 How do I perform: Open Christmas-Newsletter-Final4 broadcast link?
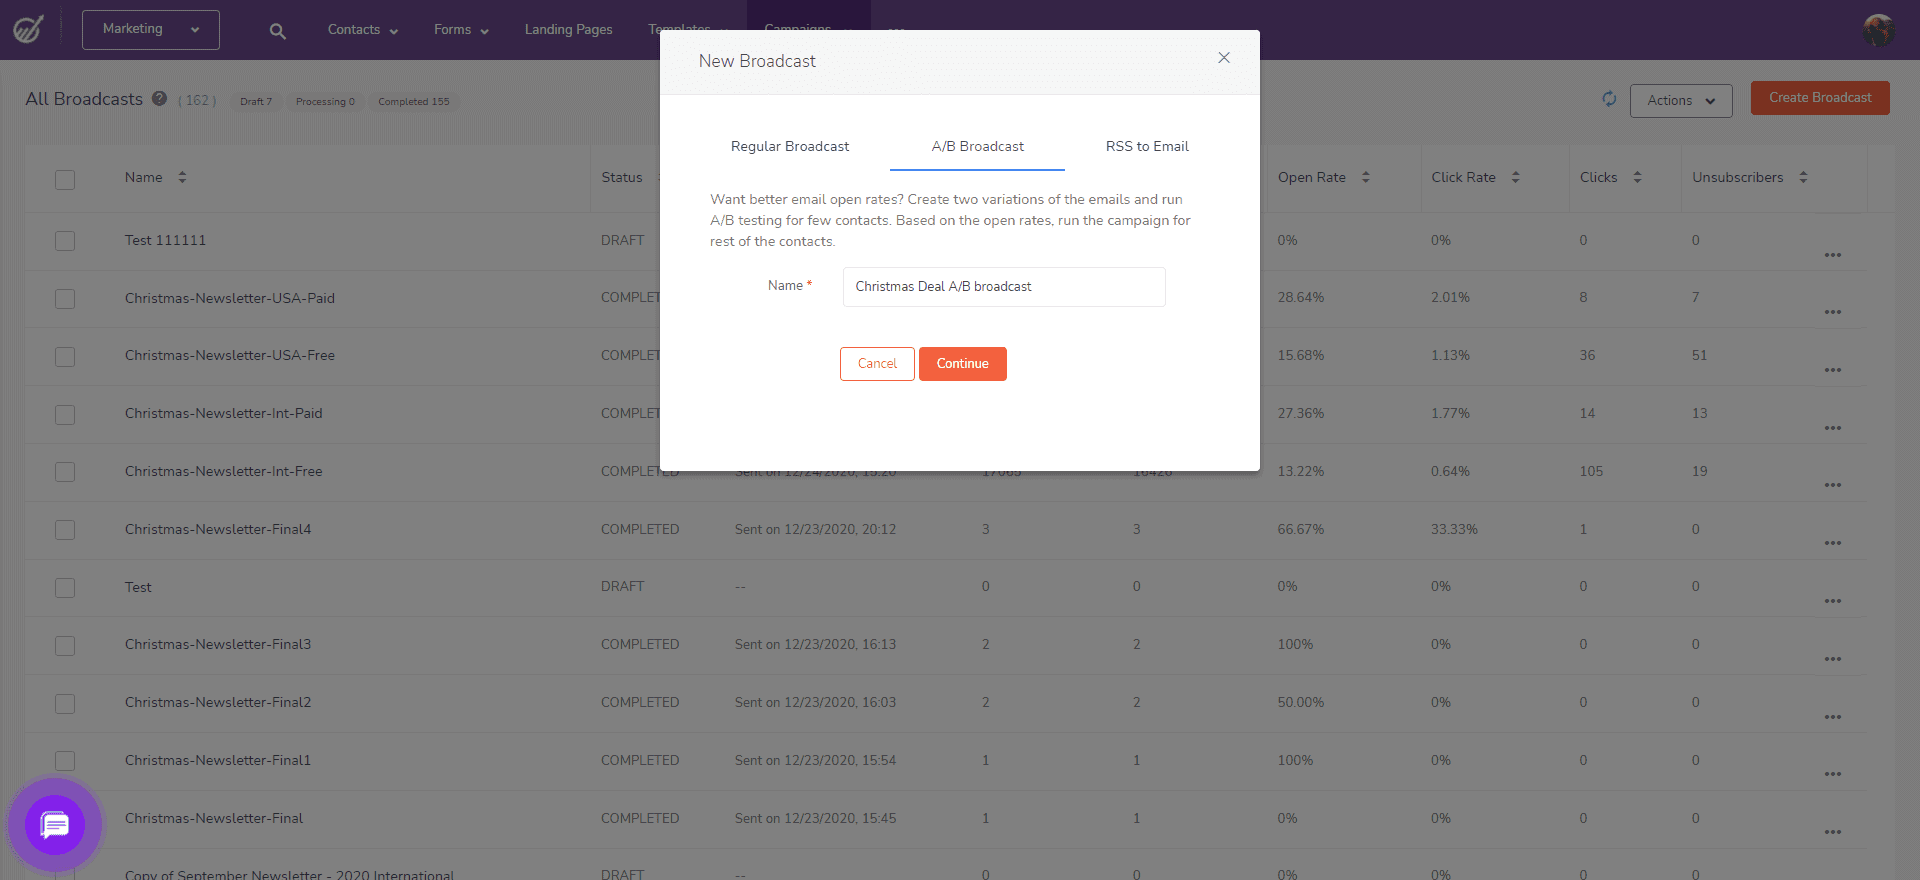pyautogui.click(x=218, y=529)
